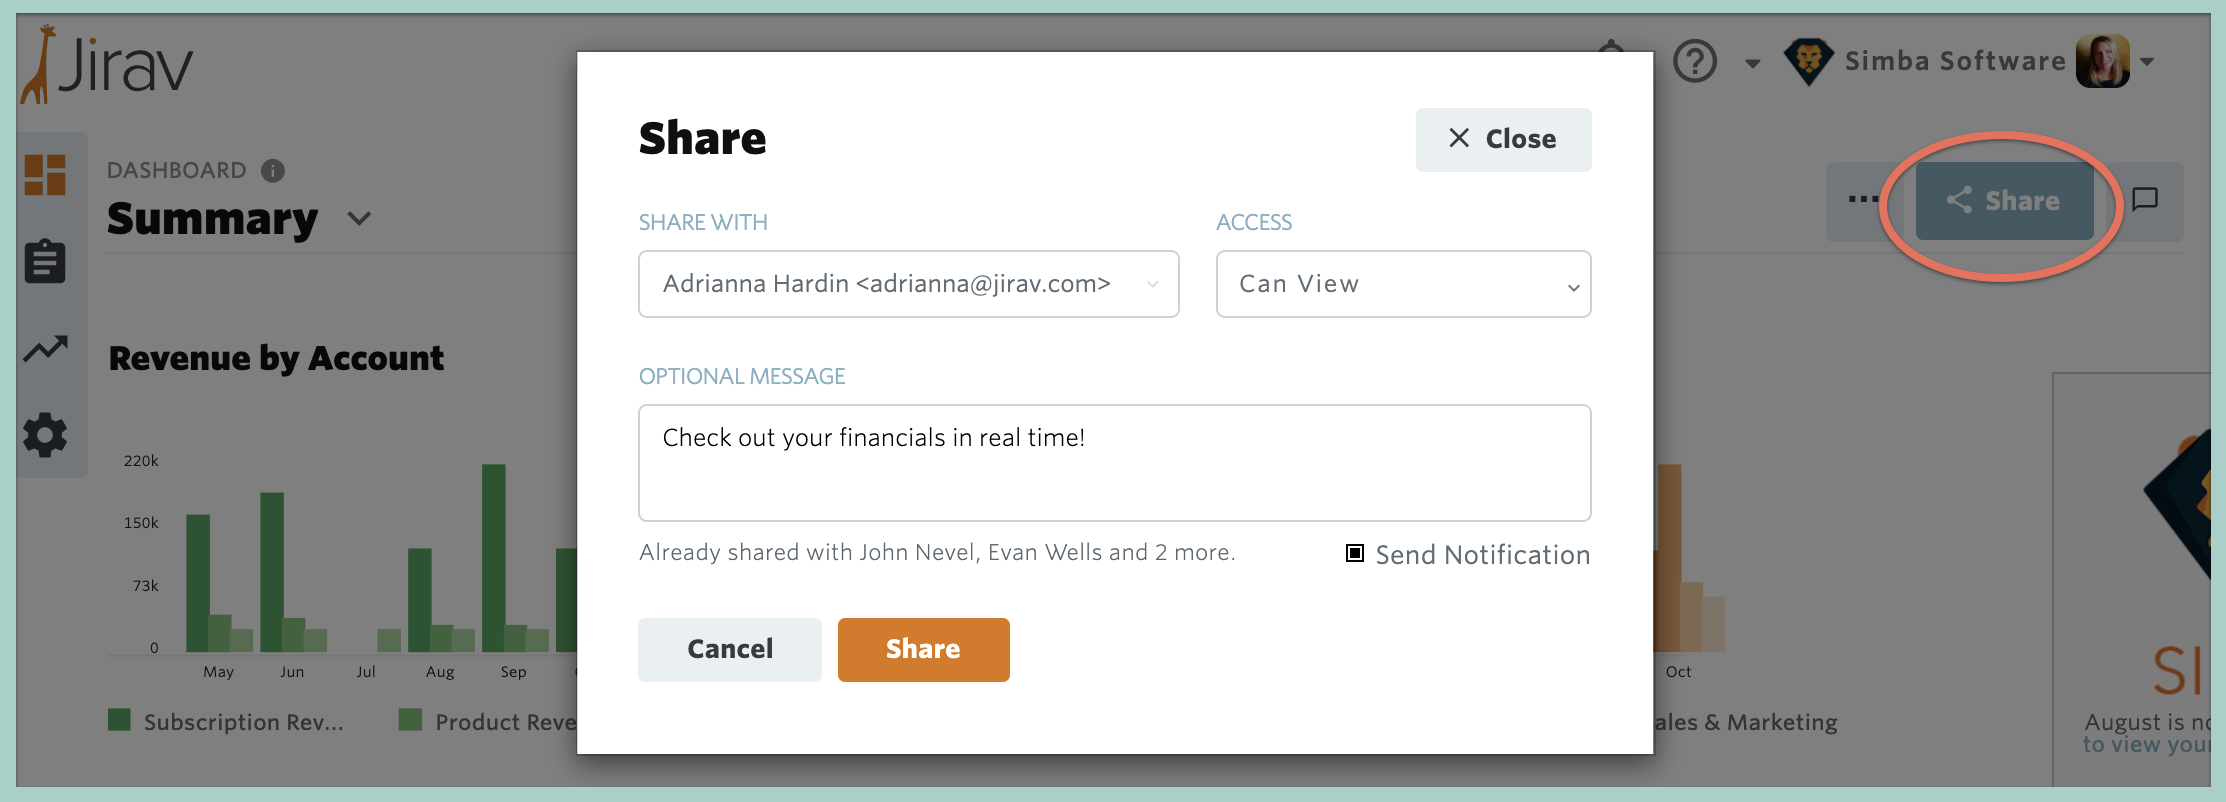2226x802 pixels.
Task: Expand the arrow next to the help icon
Action: 1752,63
